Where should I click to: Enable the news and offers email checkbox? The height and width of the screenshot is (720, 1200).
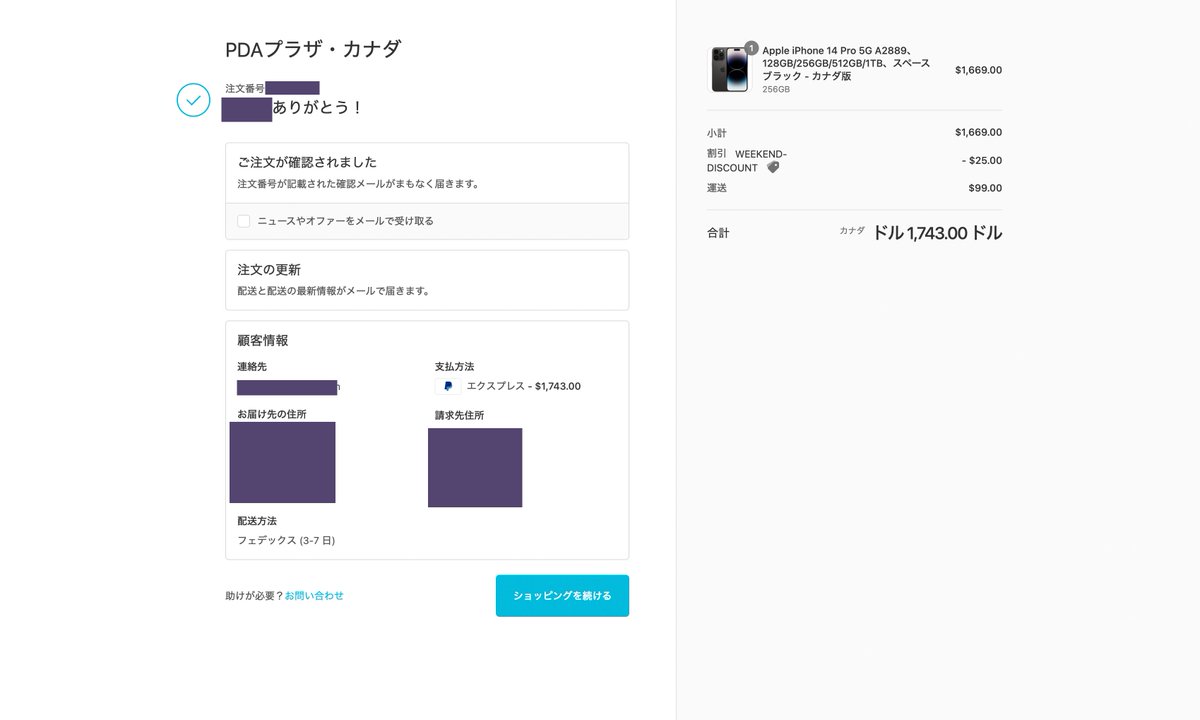tap(244, 221)
